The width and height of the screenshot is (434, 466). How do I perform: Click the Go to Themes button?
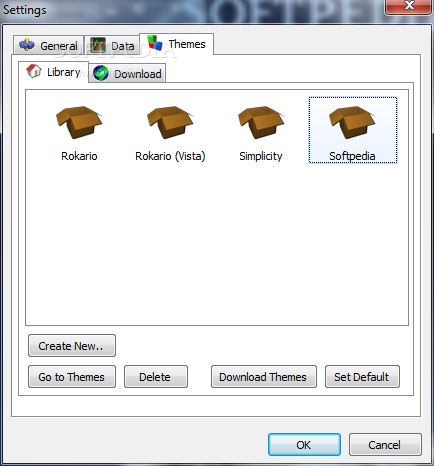(x=72, y=377)
